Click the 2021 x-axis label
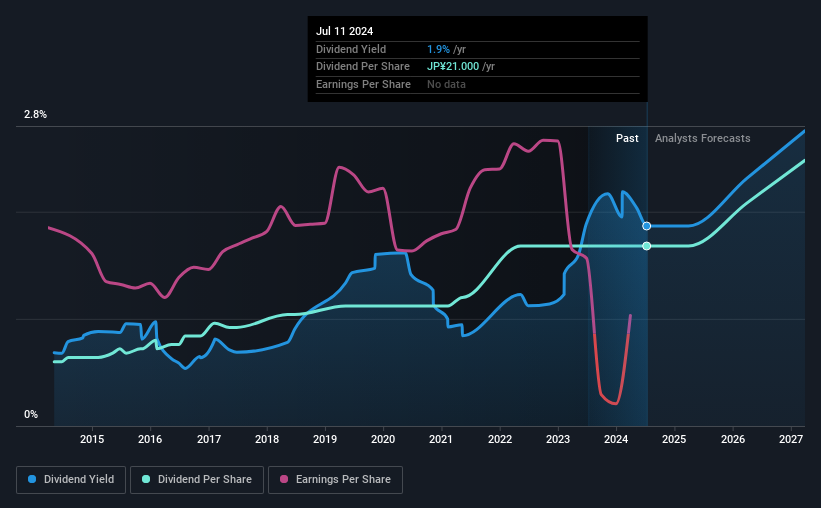 (441, 439)
